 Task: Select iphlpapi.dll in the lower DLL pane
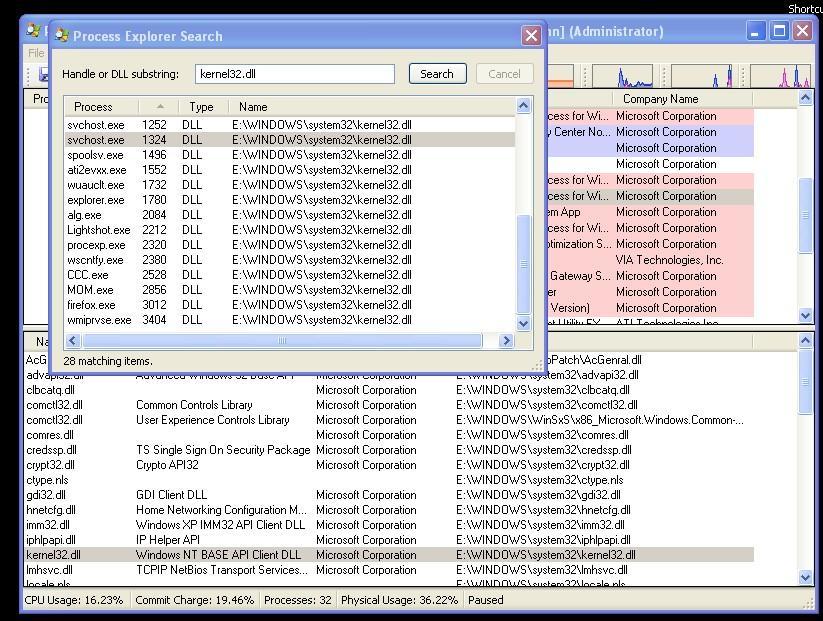point(389,540)
